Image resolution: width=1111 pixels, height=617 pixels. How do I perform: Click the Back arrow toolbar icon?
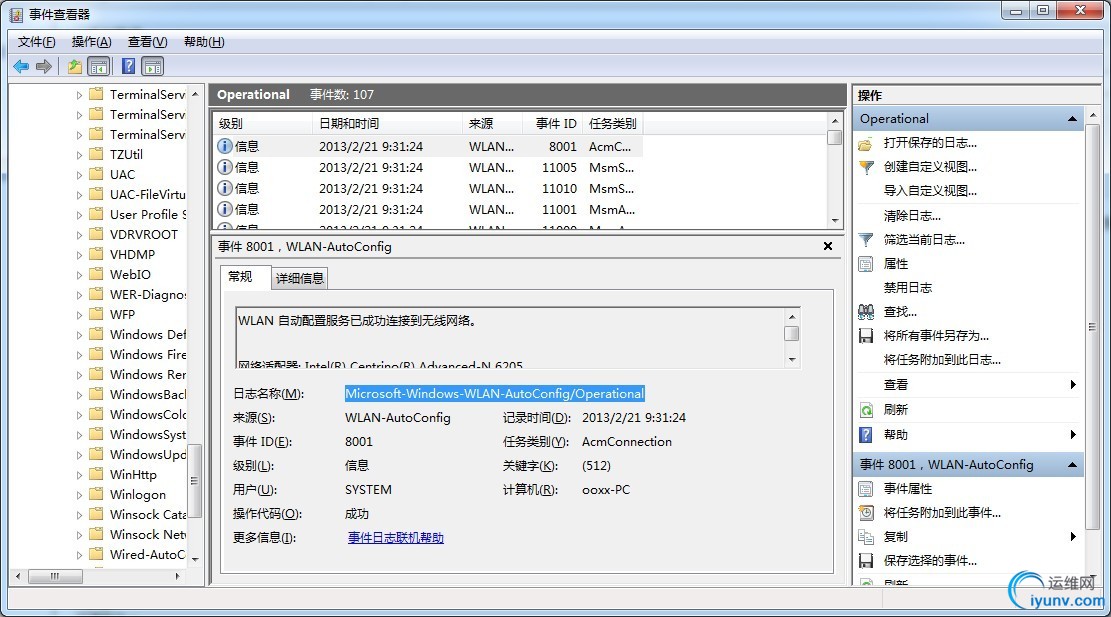[21, 67]
